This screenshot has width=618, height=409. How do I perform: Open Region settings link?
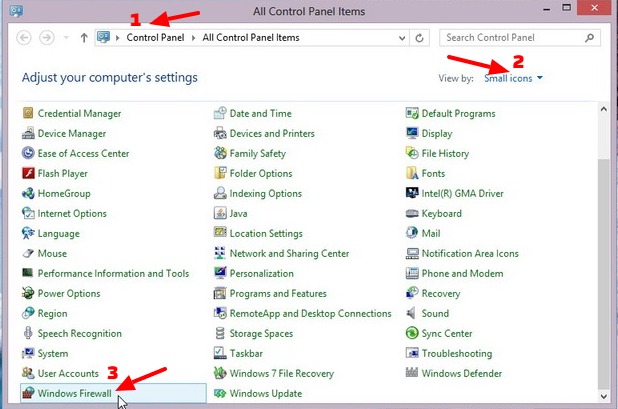click(52, 314)
